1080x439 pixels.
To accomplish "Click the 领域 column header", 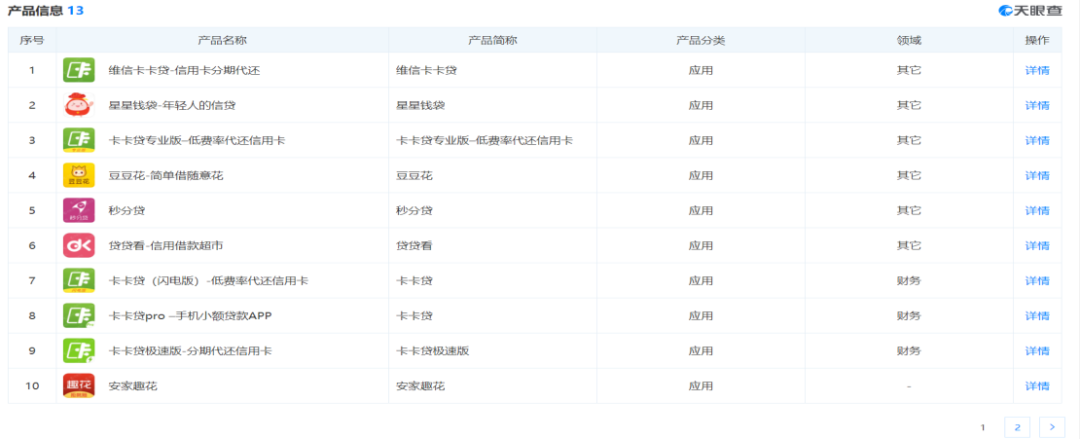I will click(x=908, y=41).
